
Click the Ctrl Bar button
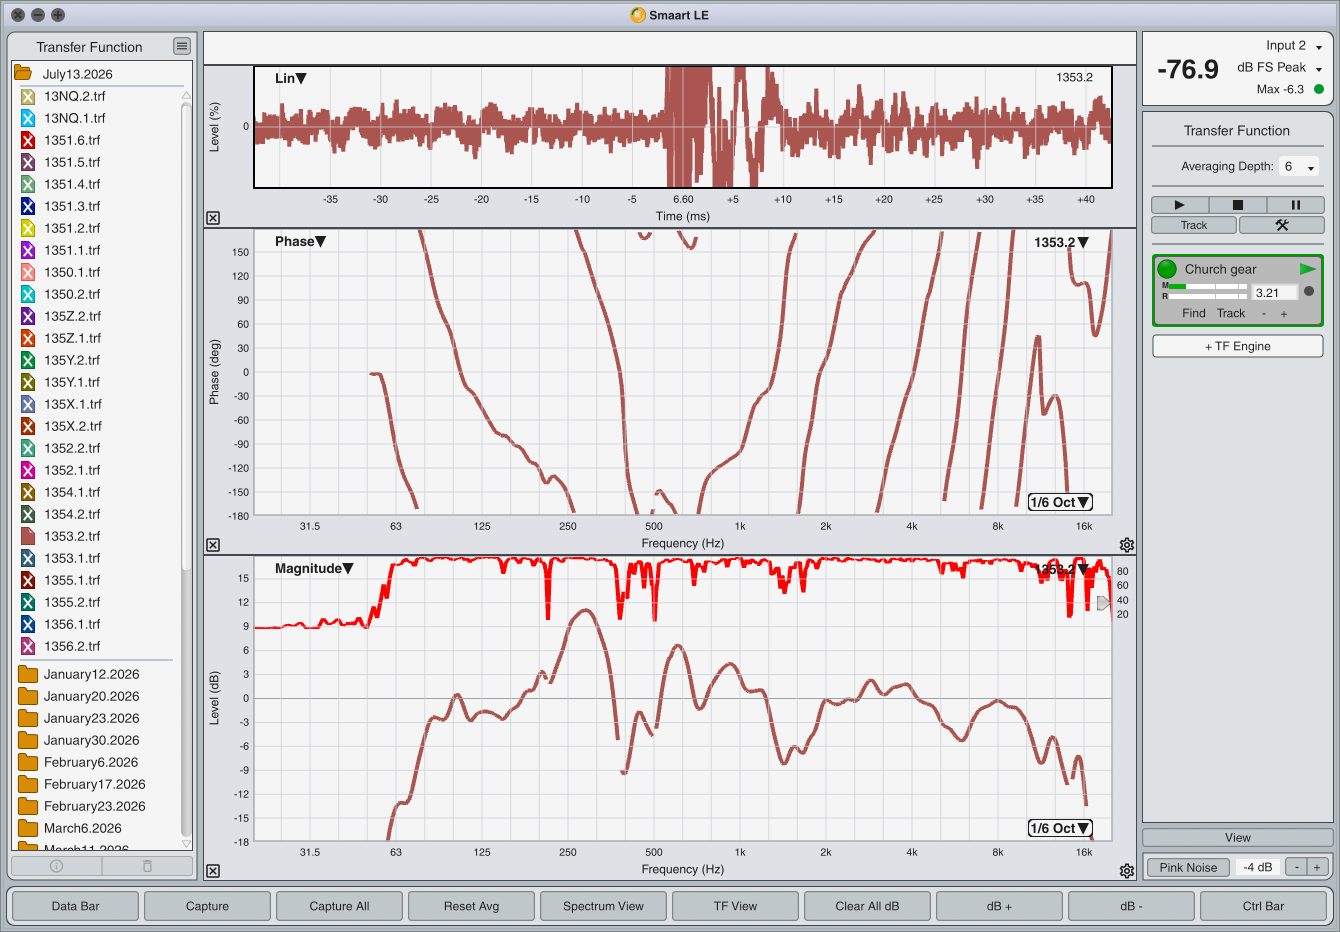click(1263, 906)
